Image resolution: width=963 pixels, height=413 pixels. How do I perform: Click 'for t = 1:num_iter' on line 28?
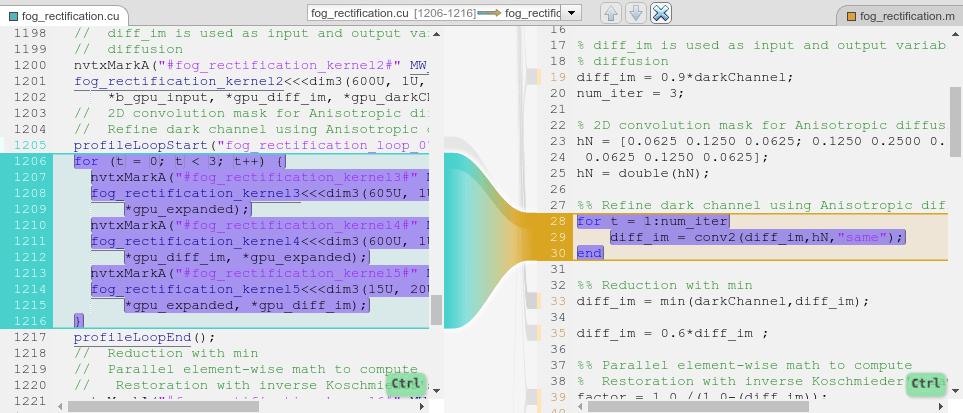652,221
